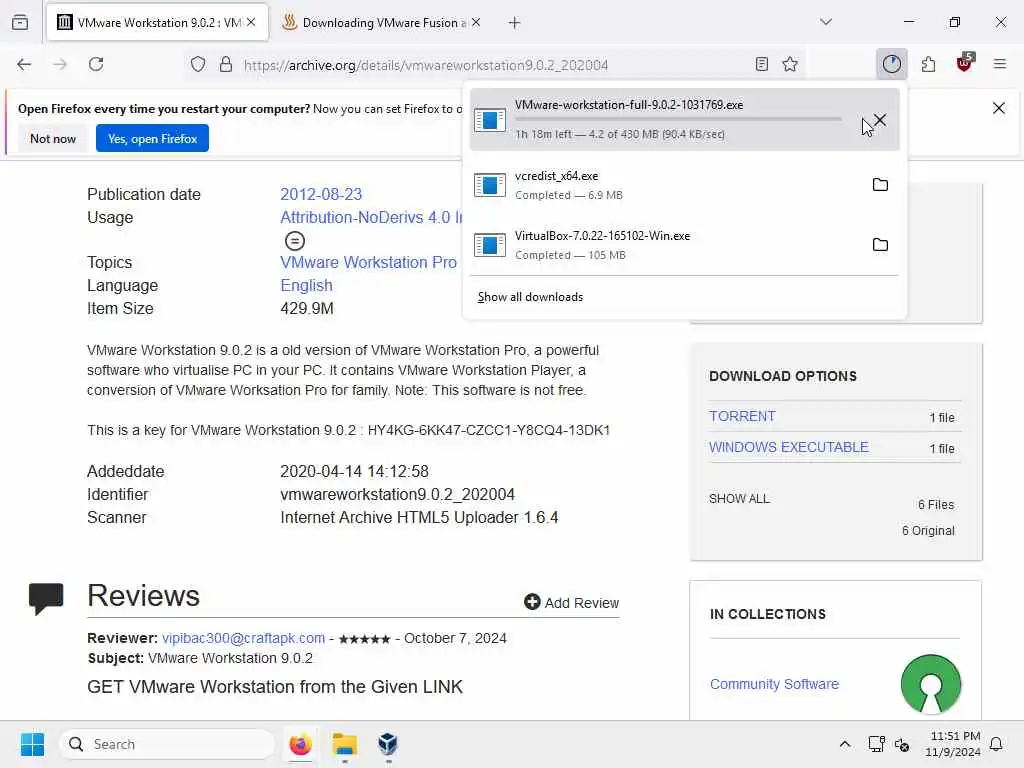Open the 2012-08-23 publication date link
This screenshot has height=768, width=1024.
click(x=321, y=194)
